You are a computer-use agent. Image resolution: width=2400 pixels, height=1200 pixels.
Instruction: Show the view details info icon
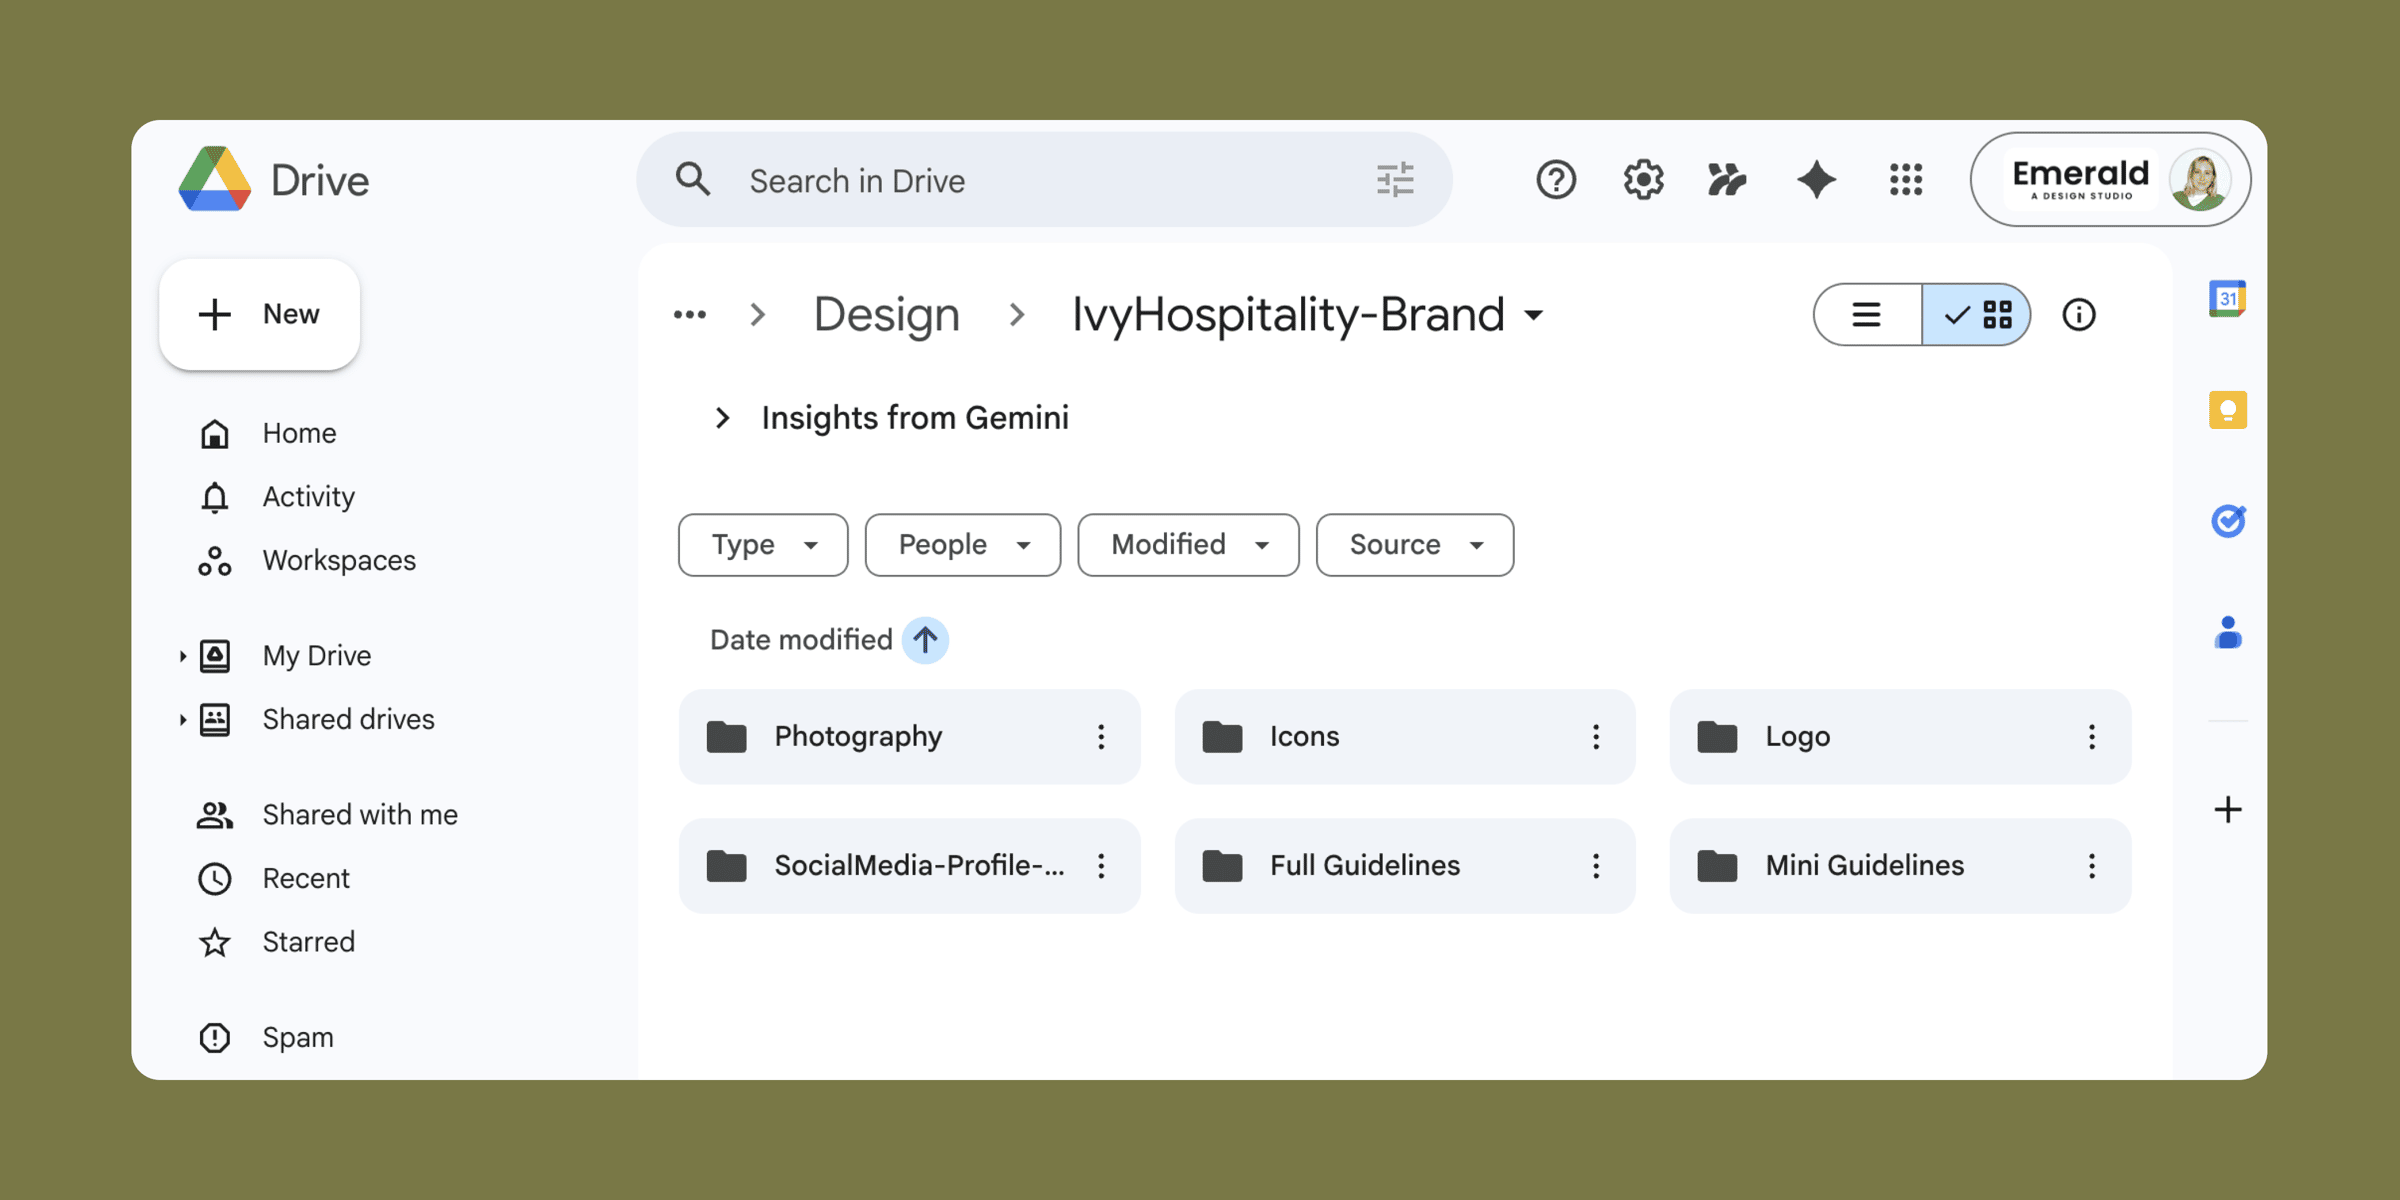click(x=2078, y=315)
